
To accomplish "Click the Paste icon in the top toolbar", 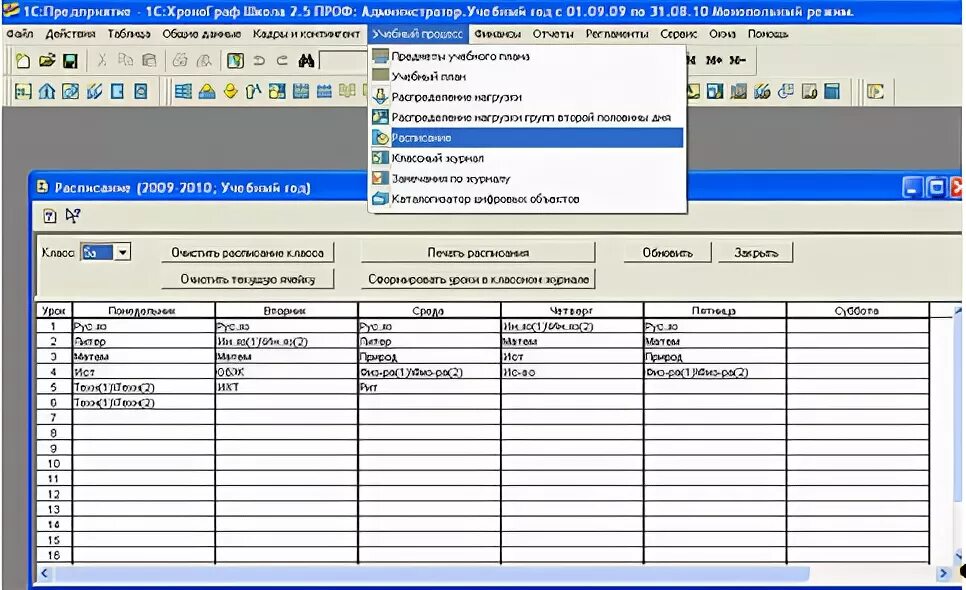I will [x=148, y=60].
